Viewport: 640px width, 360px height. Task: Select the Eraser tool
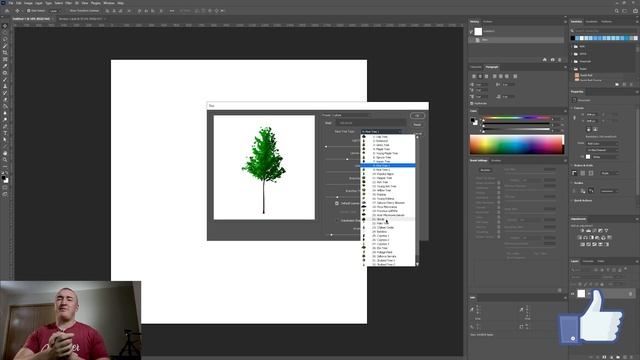5,100
